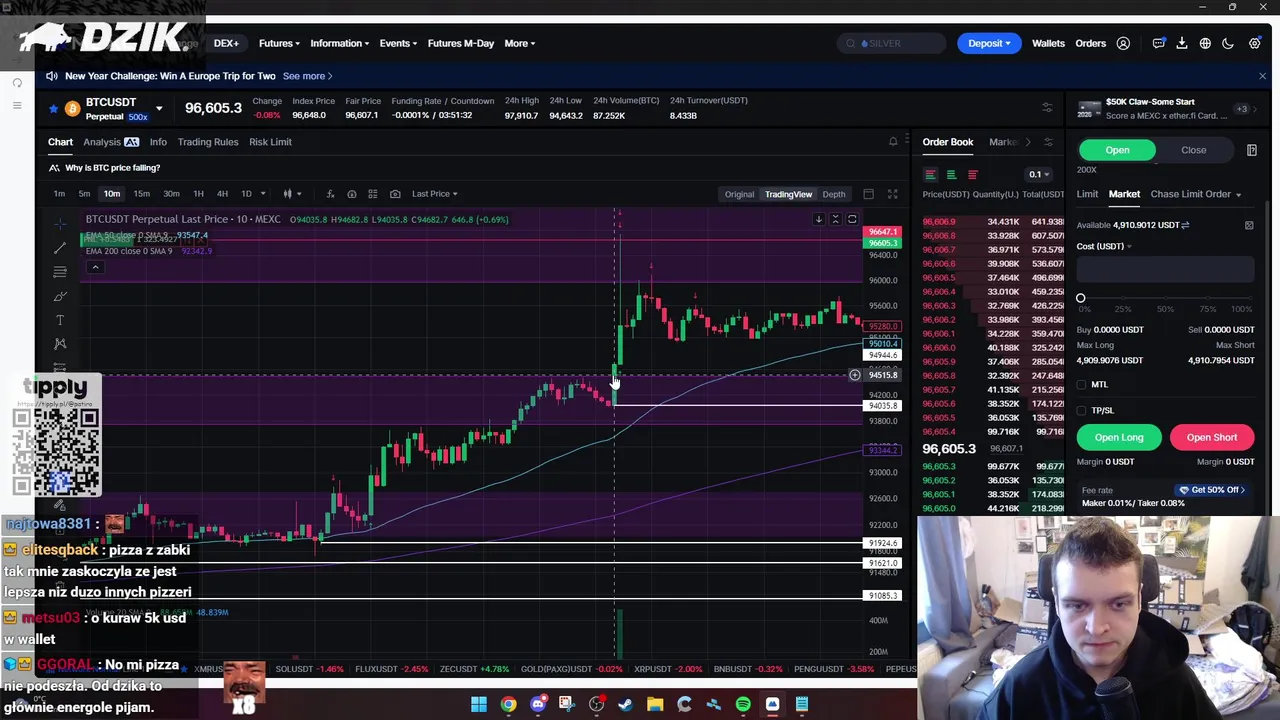Click the chart alert bell icon

893,142
